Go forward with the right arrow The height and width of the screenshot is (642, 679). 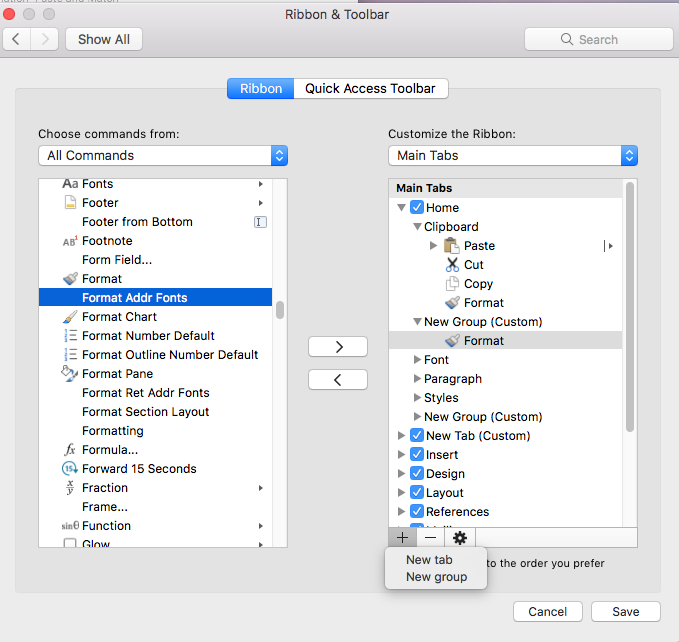pos(45,39)
